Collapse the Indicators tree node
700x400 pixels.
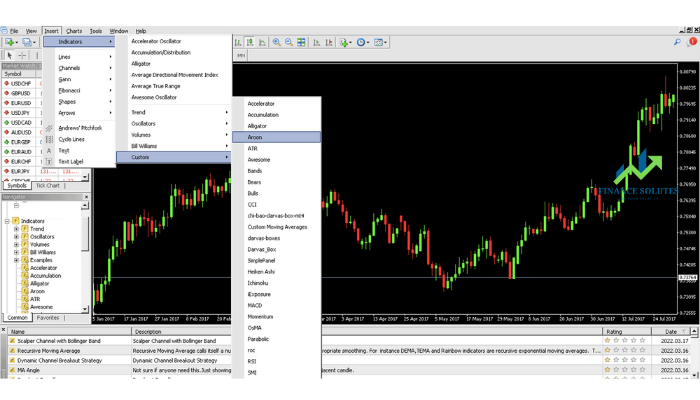pos(8,221)
